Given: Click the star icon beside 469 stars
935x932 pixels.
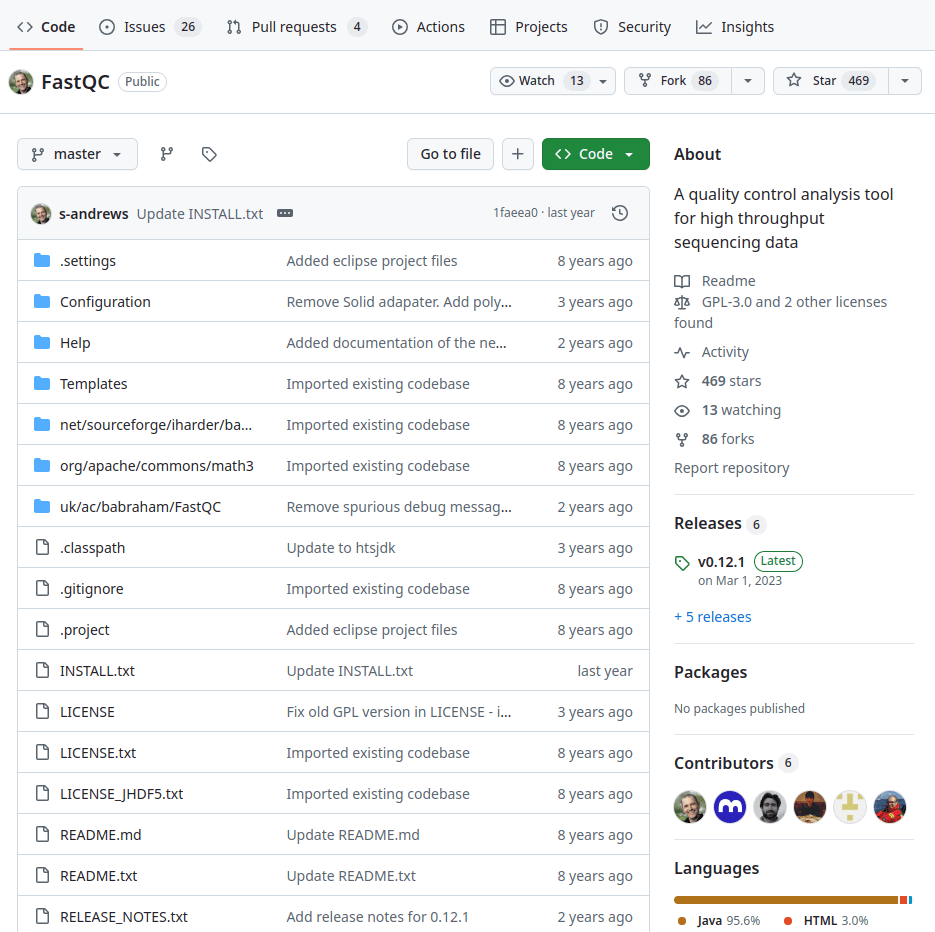Looking at the screenshot, I should coord(682,381).
